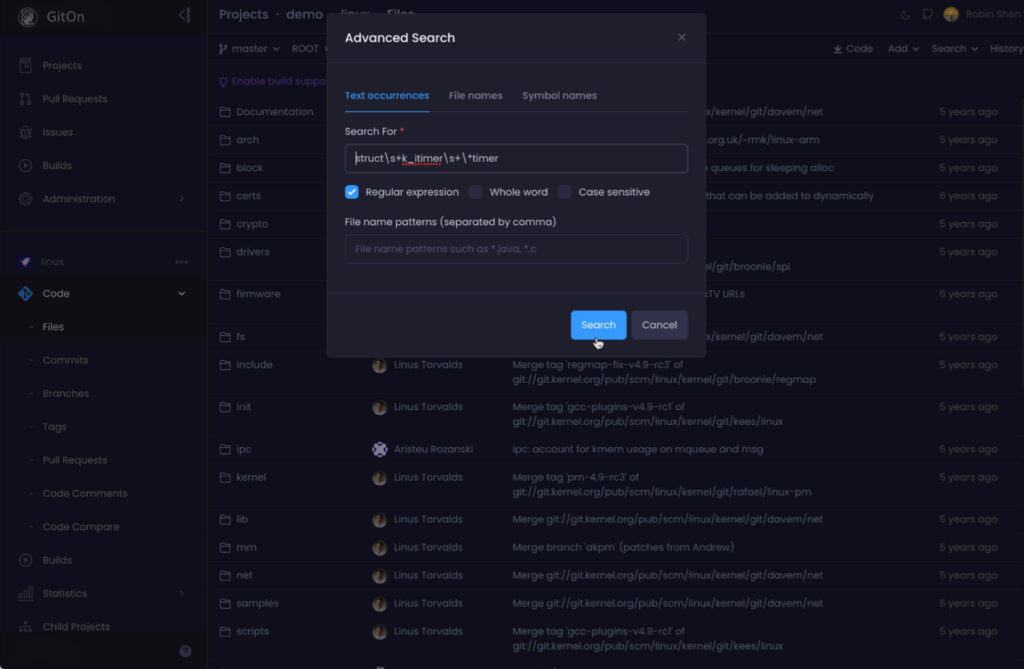Enable the Whole word checkbox
1024x669 pixels.
point(475,192)
